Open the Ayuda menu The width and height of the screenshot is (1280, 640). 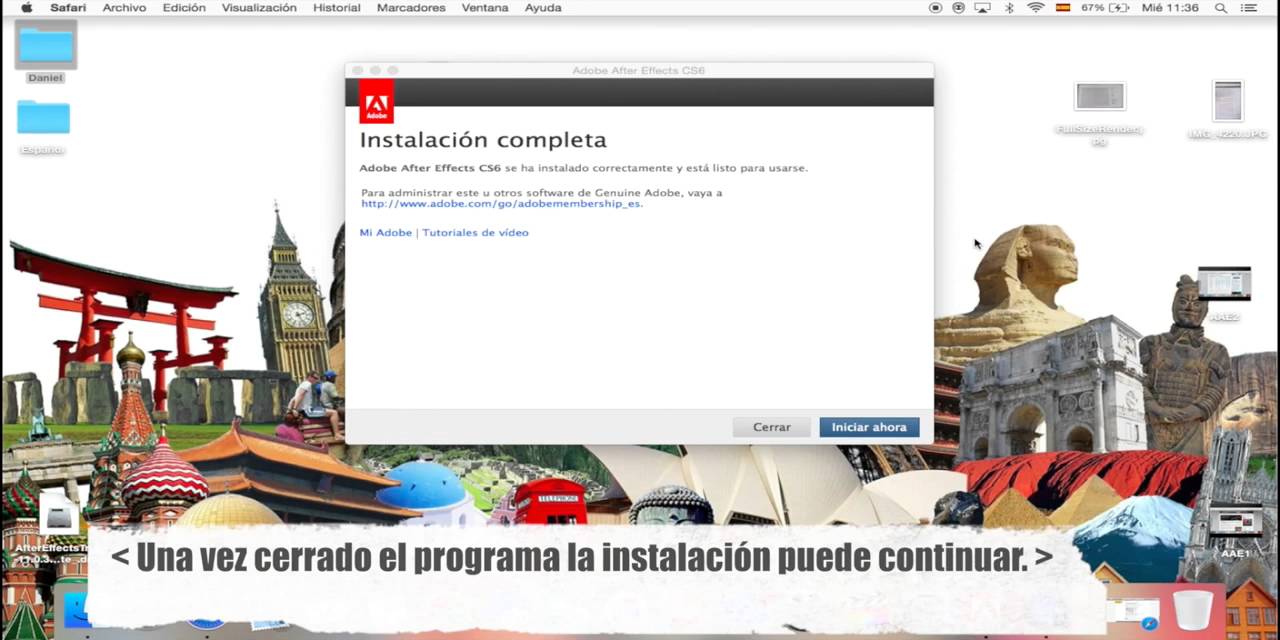(x=543, y=7)
